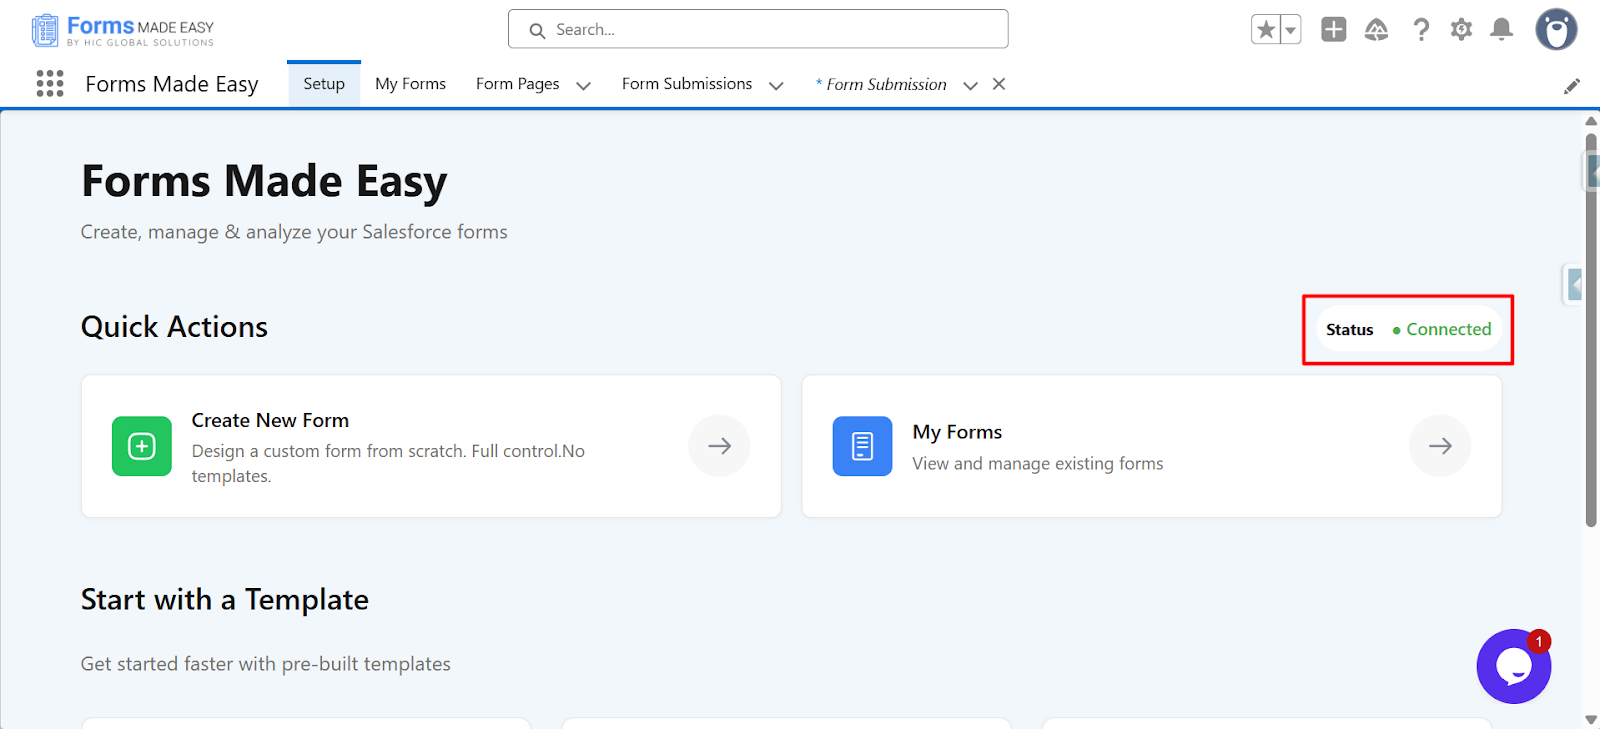Viewport: 1600px width, 729px height.
Task: Click the scrollbar up arrow
Action: (1591, 121)
